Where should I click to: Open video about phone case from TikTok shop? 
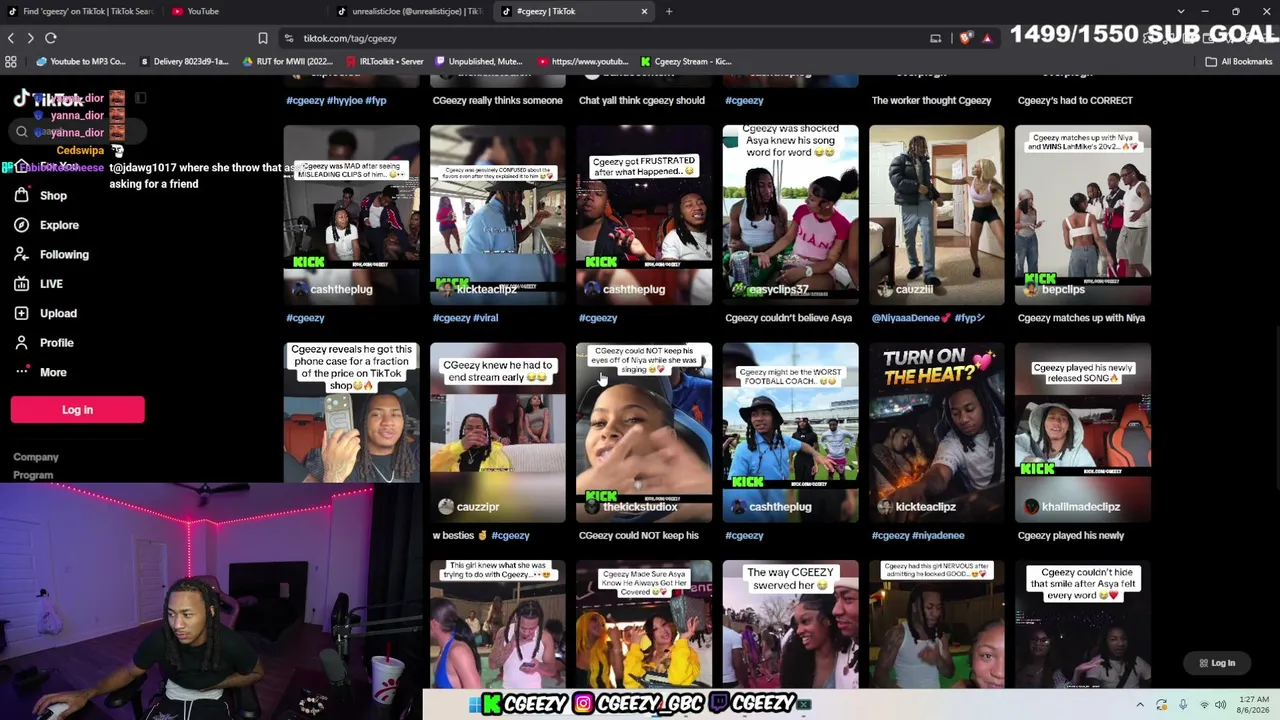[x=351, y=413]
